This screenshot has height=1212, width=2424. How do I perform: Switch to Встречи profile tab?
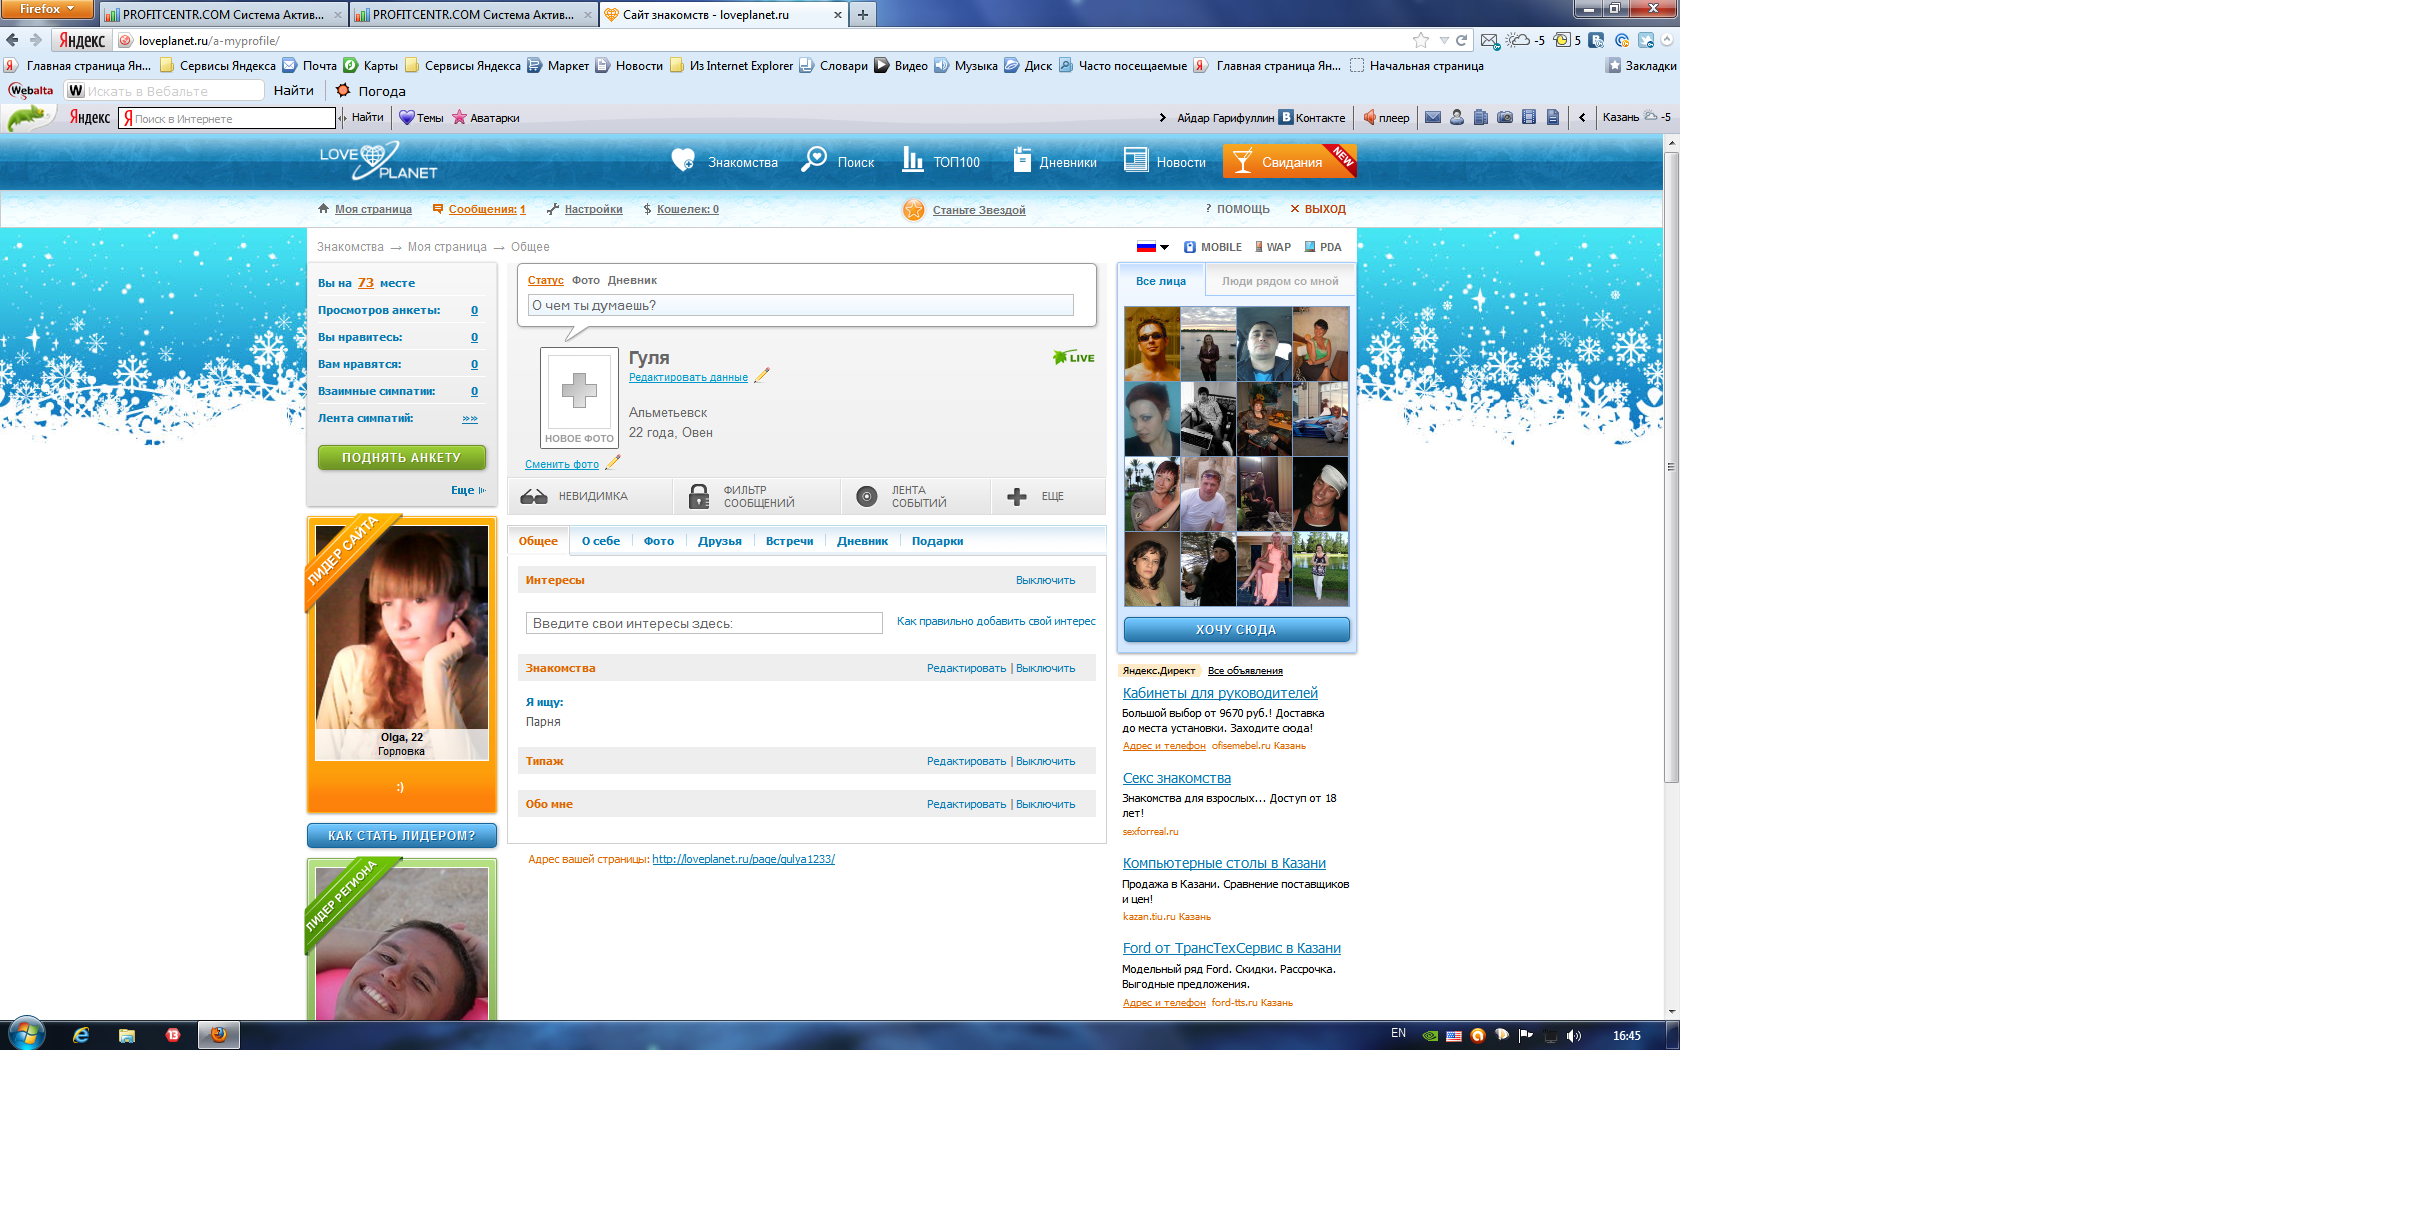789,541
